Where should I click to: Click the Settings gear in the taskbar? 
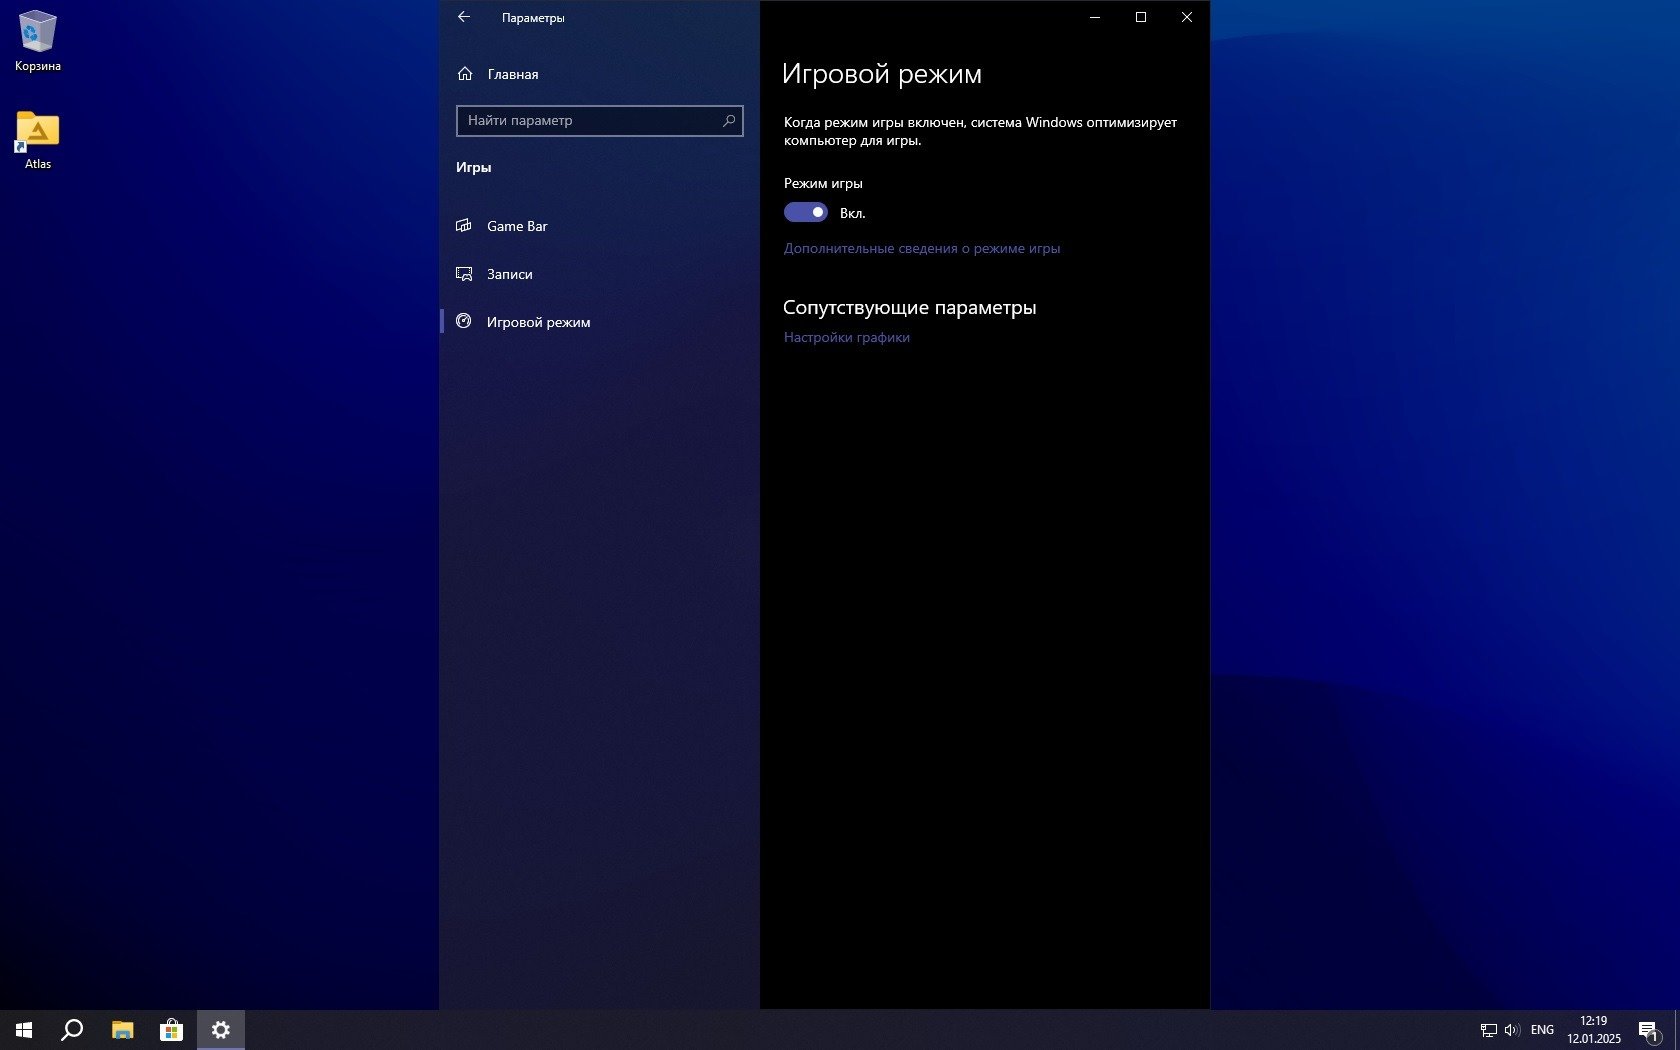pyautogui.click(x=221, y=1029)
